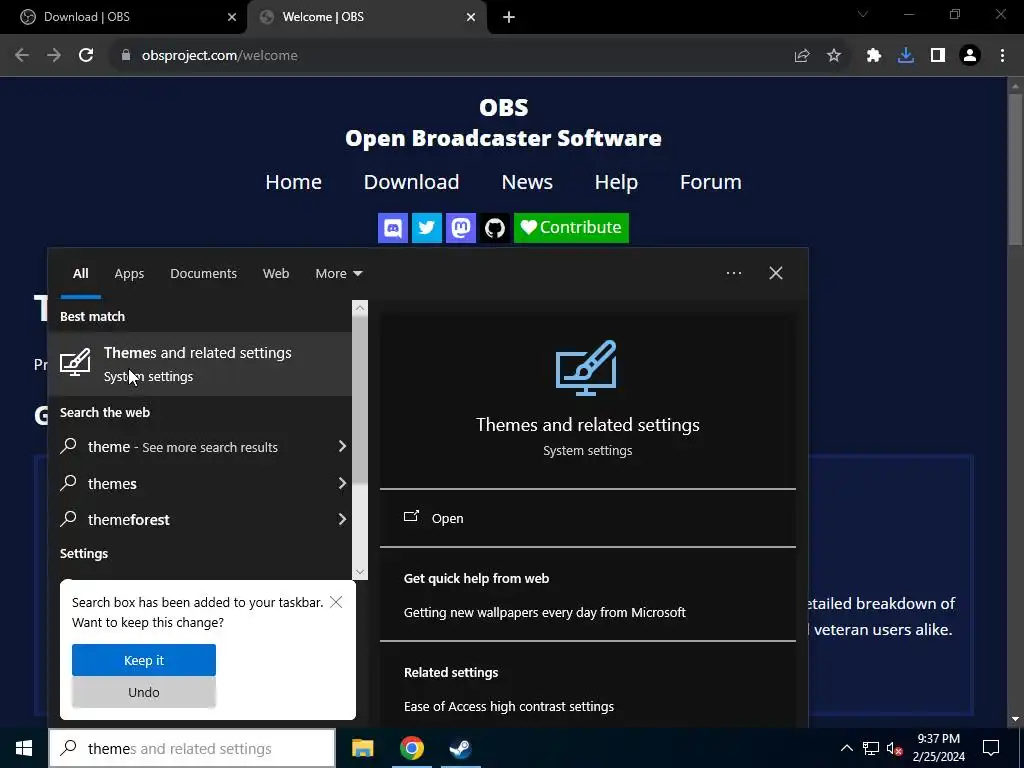Expand the 'theme' web search arrow
This screenshot has width=1024, height=768.
point(342,446)
